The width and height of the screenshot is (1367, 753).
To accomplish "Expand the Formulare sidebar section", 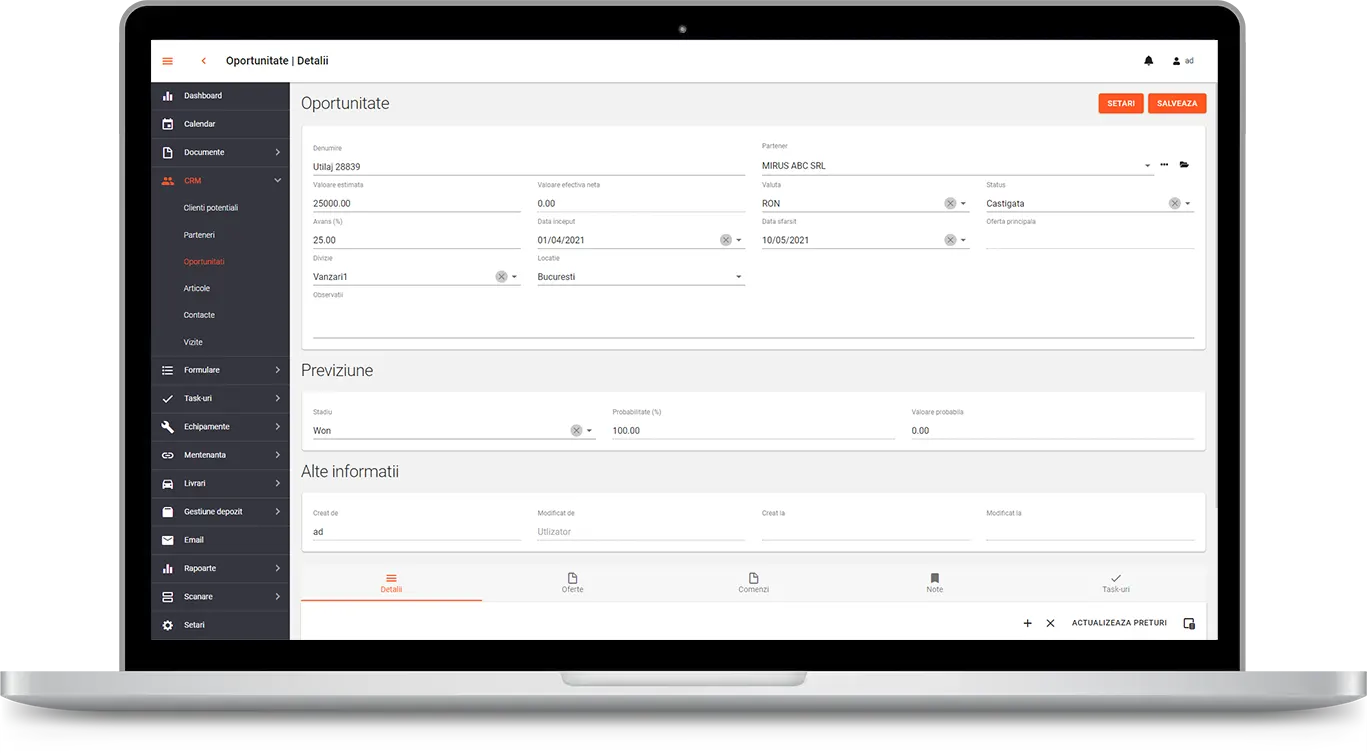I will (x=277, y=370).
